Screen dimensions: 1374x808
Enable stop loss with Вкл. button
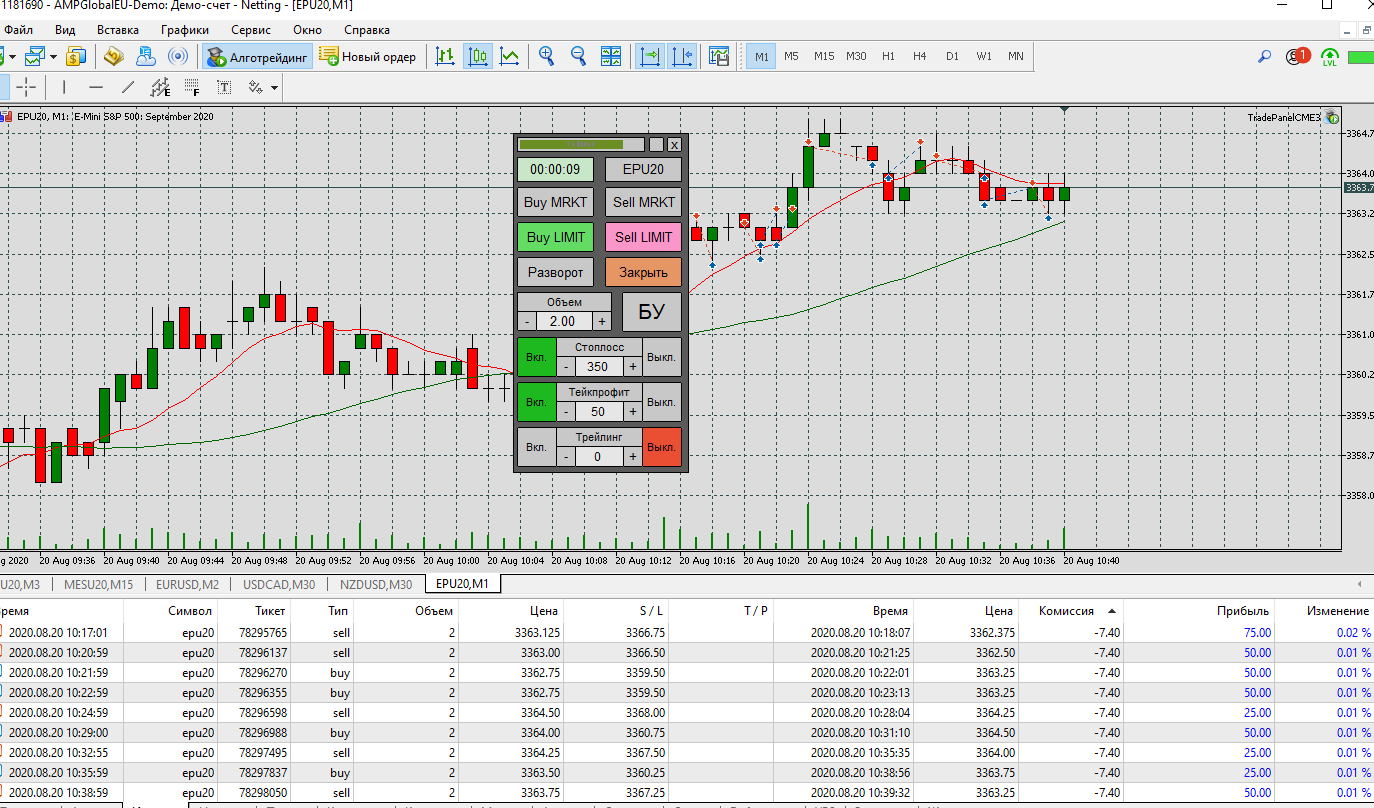tap(536, 357)
